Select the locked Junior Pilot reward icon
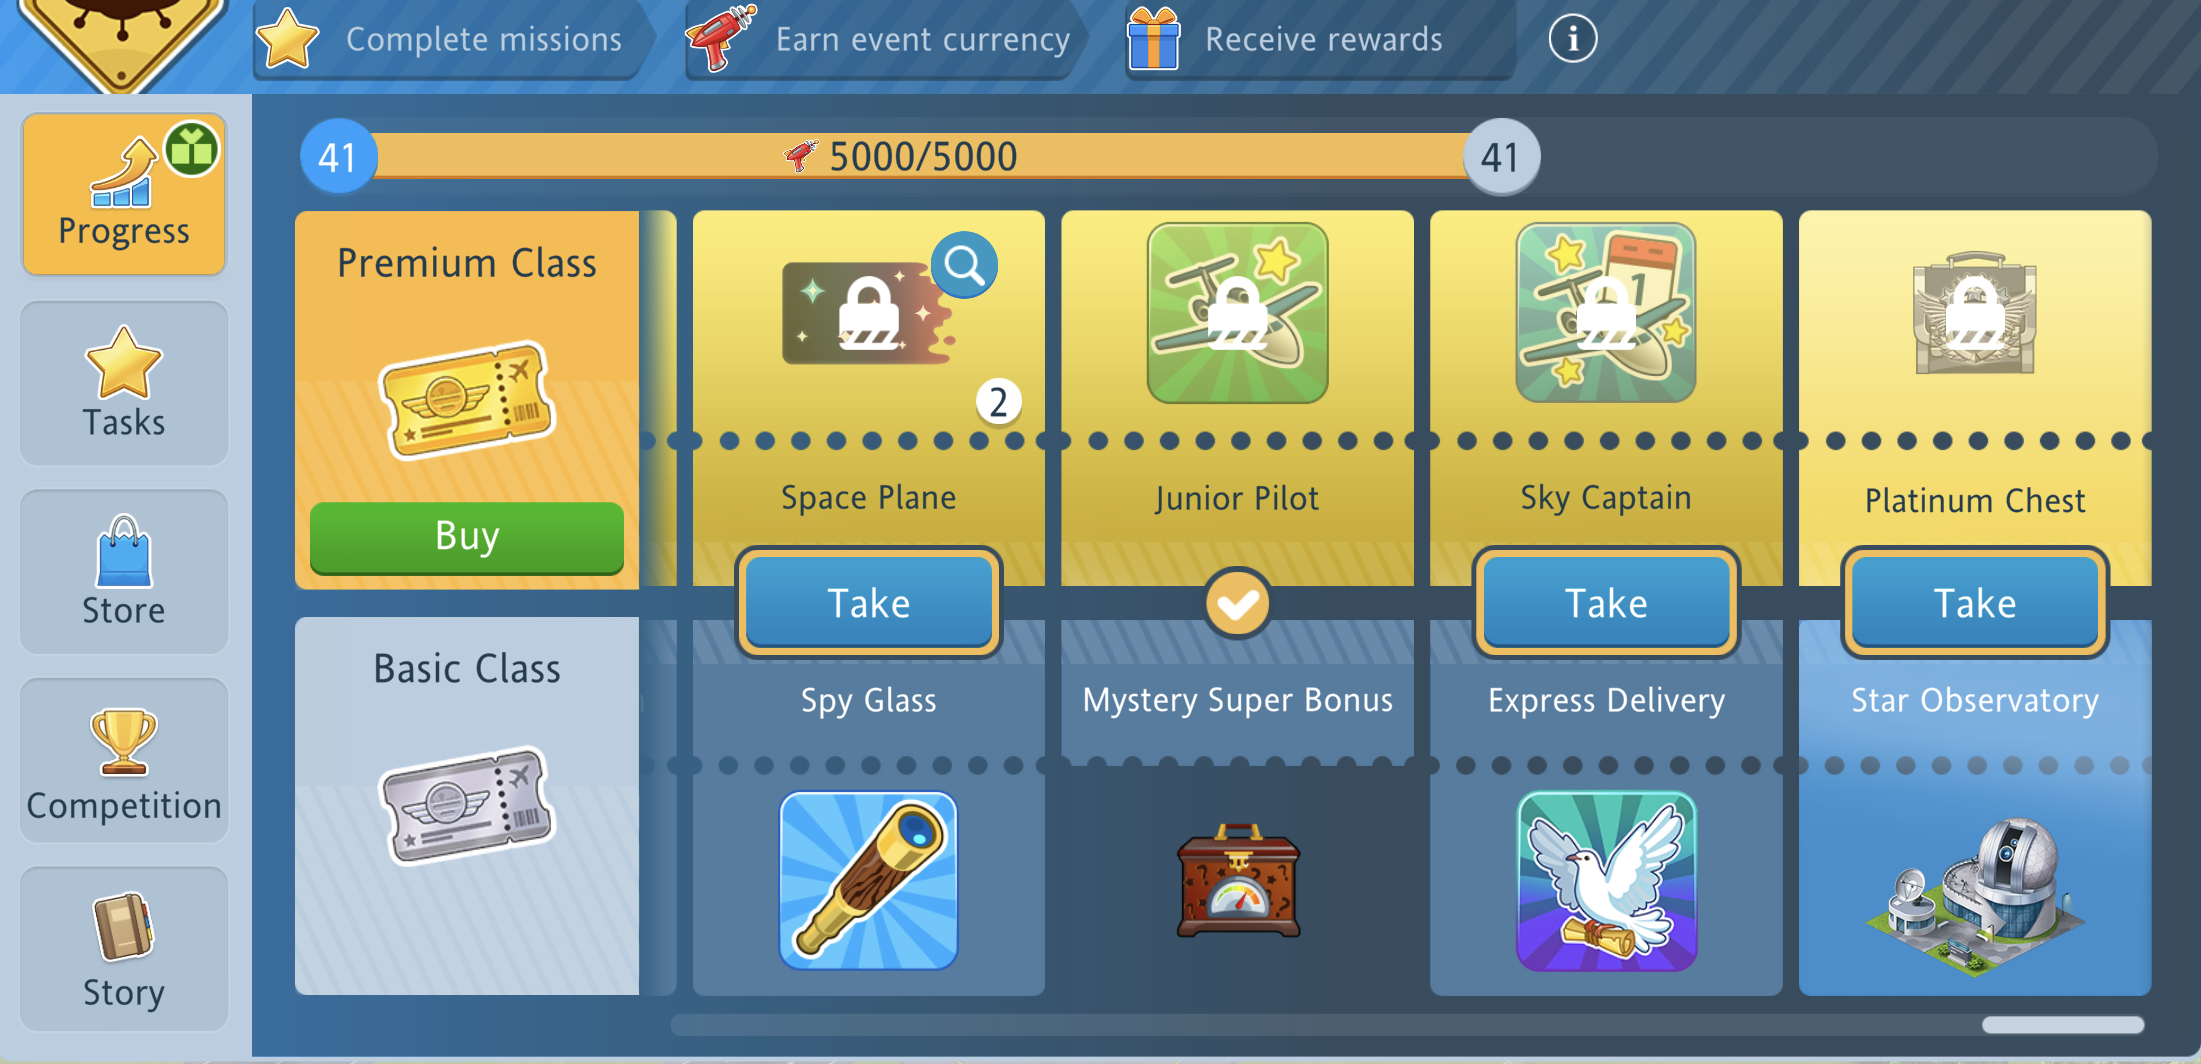Image resolution: width=2201 pixels, height=1064 pixels. (1237, 313)
